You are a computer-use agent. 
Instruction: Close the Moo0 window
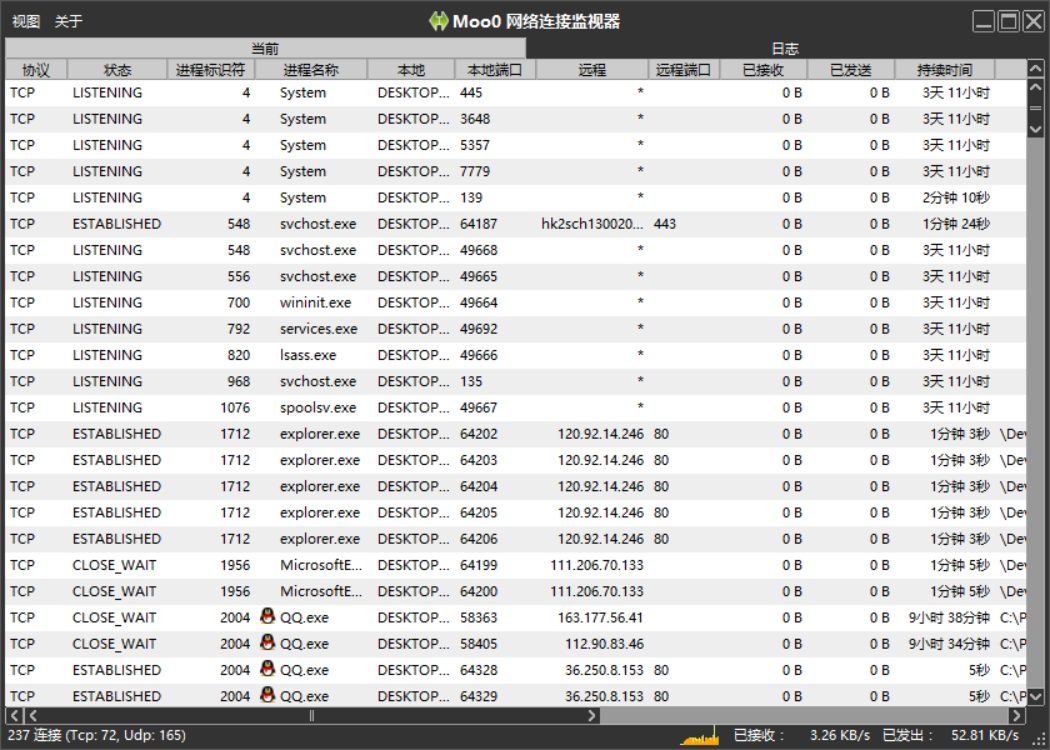[x=1033, y=21]
